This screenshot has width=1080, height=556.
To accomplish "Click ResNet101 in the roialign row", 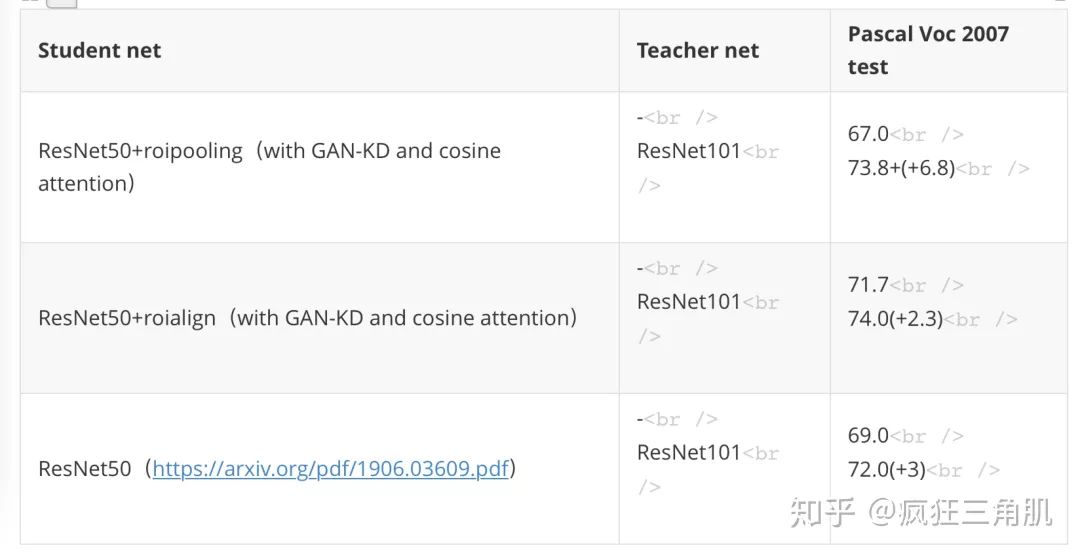I will coord(688,301).
